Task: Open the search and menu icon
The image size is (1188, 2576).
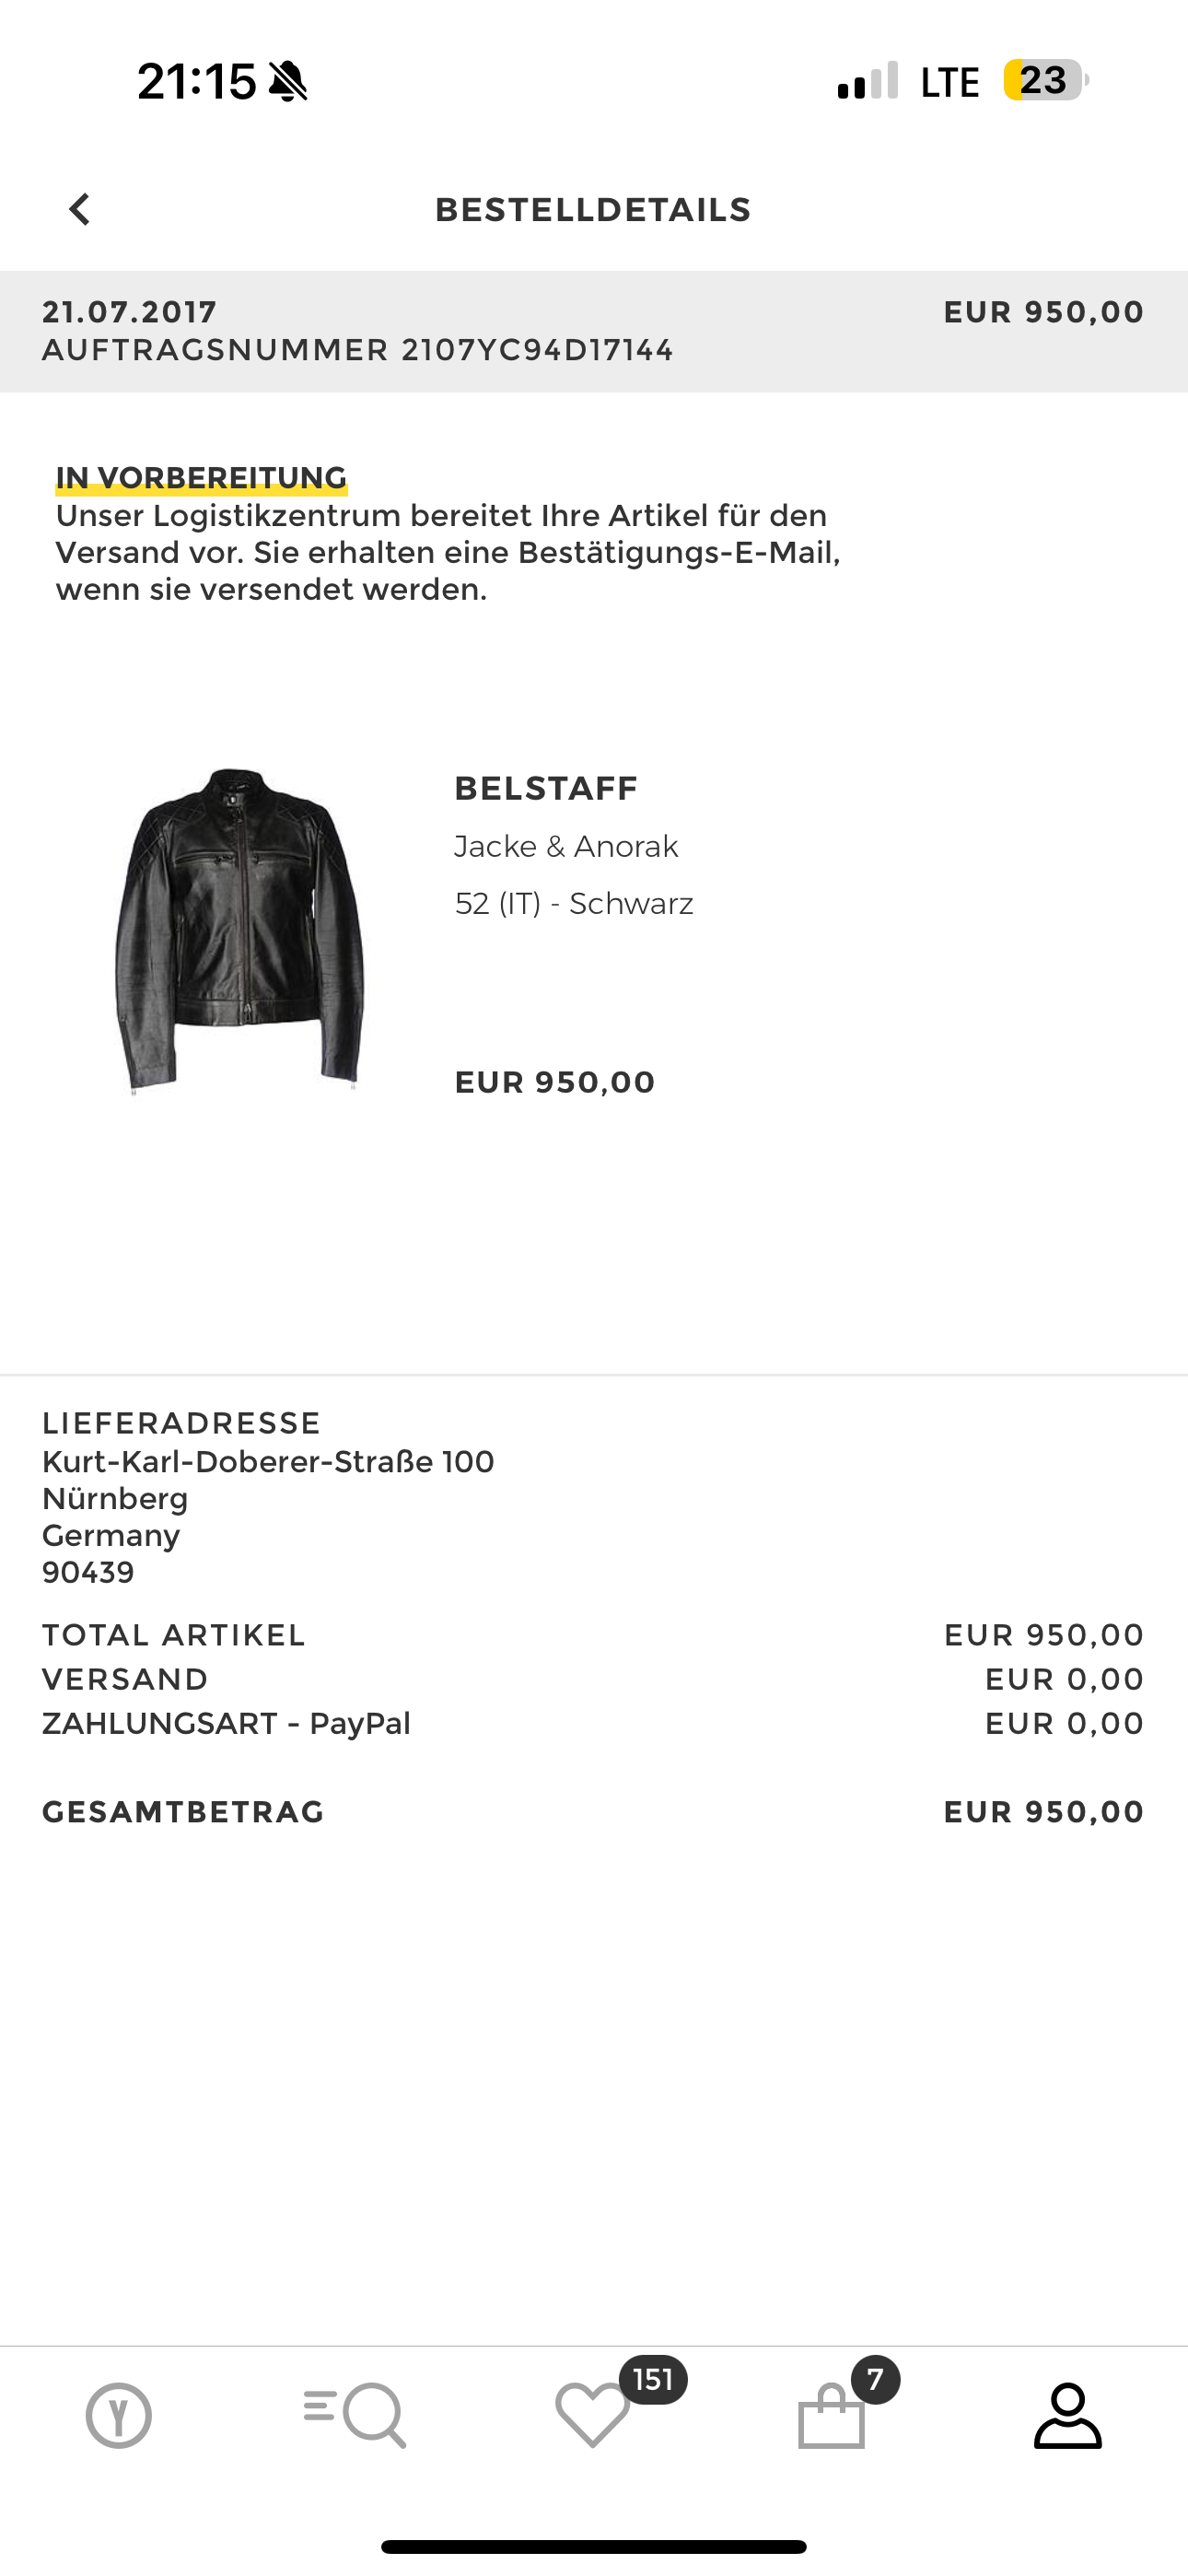Action: 355,2416
